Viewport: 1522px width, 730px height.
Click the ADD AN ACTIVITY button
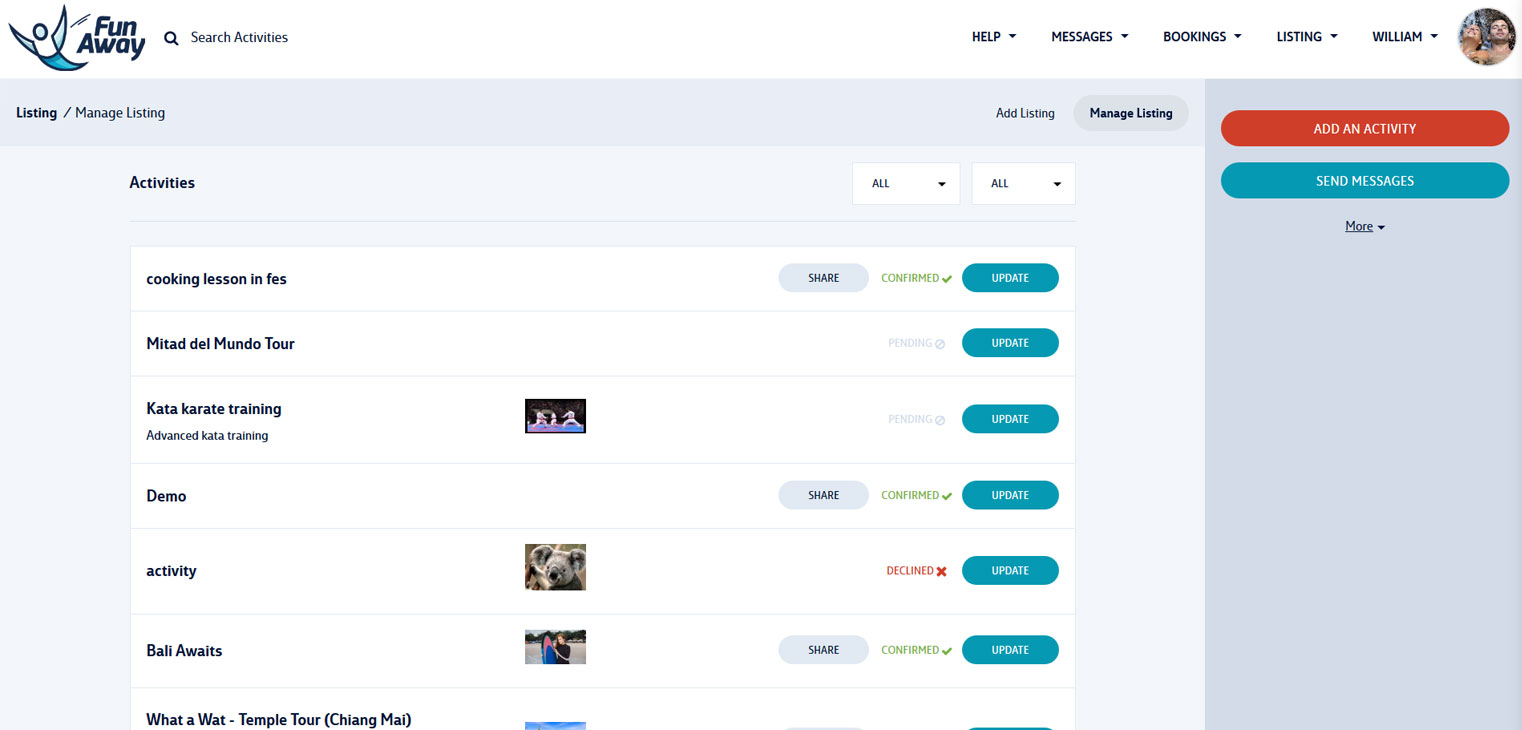coord(1364,129)
